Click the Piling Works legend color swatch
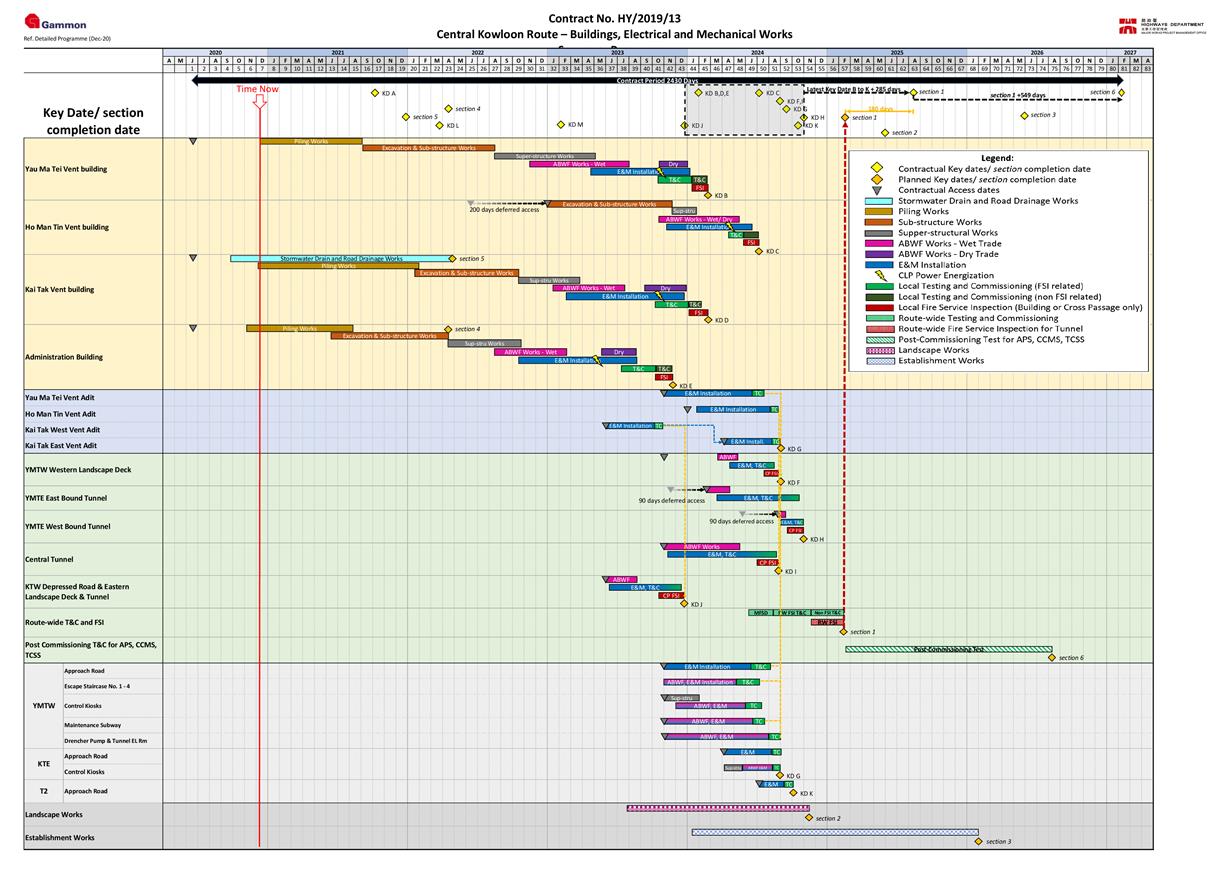The image size is (1230, 870). click(880, 212)
